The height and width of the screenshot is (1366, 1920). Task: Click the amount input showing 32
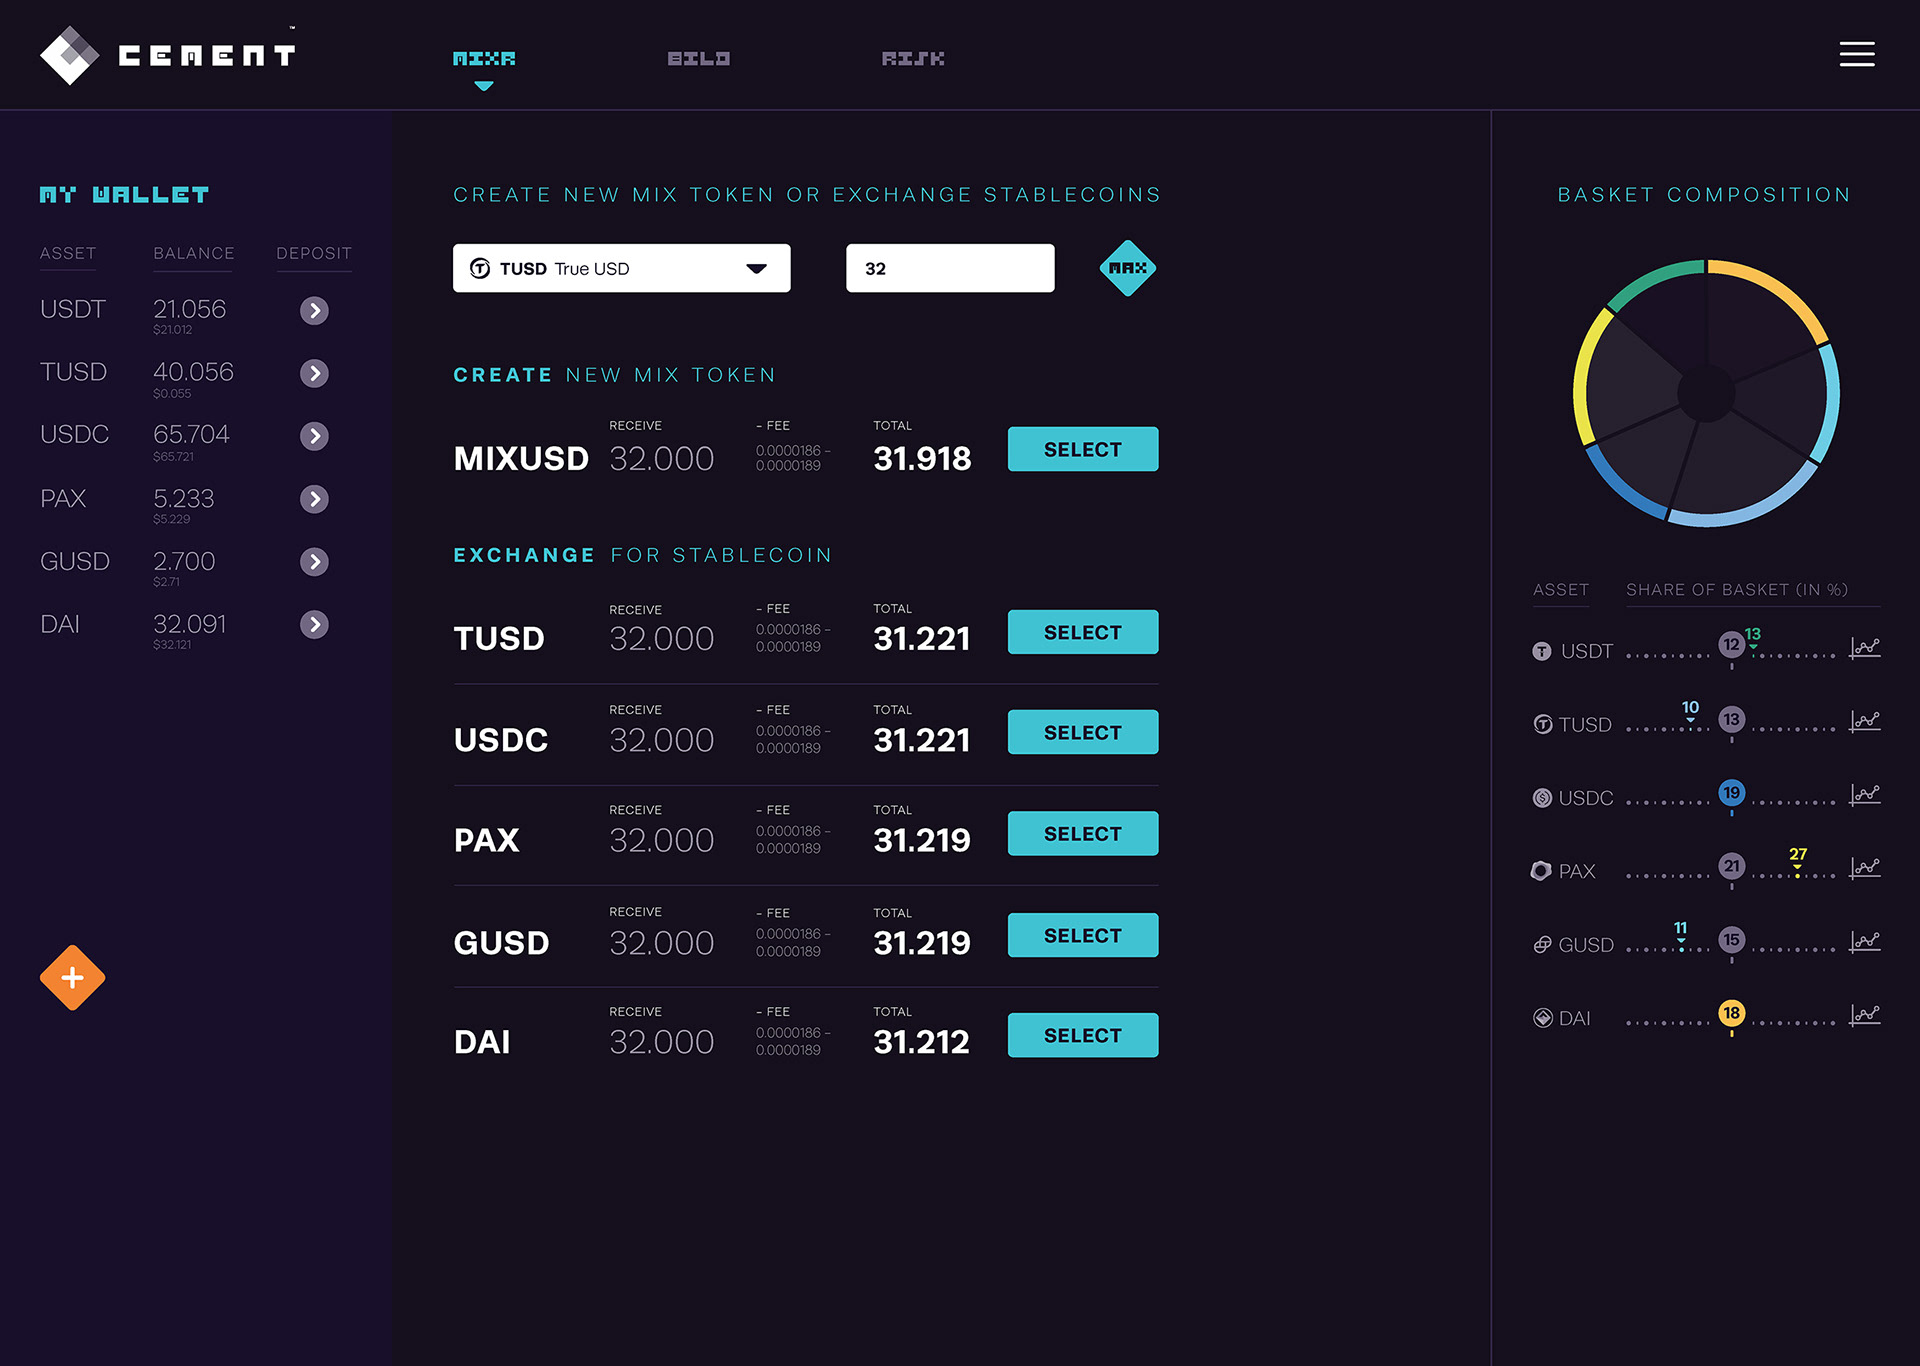[949, 268]
